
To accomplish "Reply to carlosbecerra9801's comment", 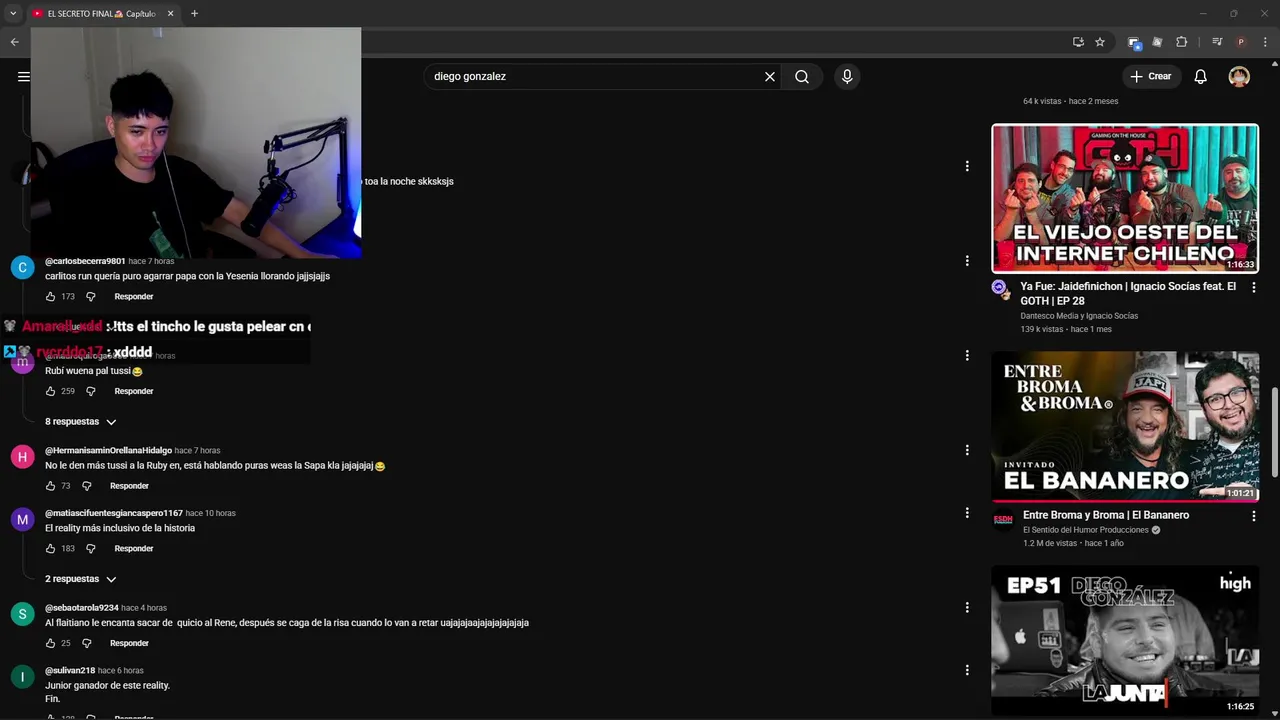I will [134, 297].
